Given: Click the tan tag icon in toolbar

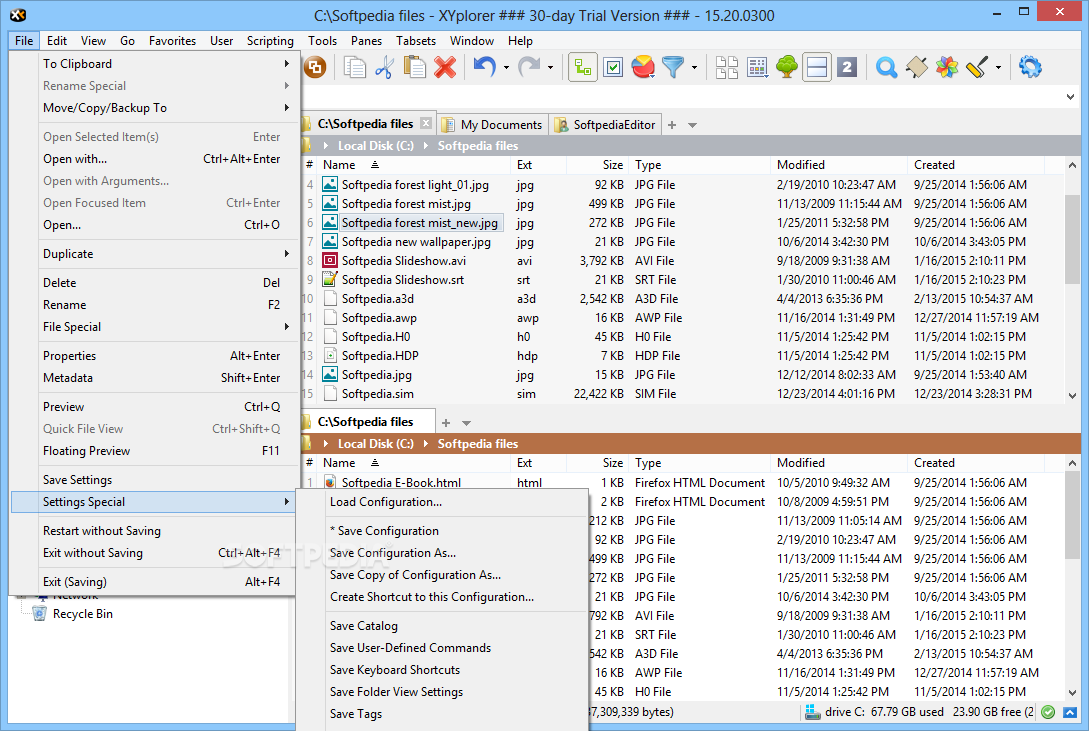Looking at the screenshot, I should click(x=917, y=67).
